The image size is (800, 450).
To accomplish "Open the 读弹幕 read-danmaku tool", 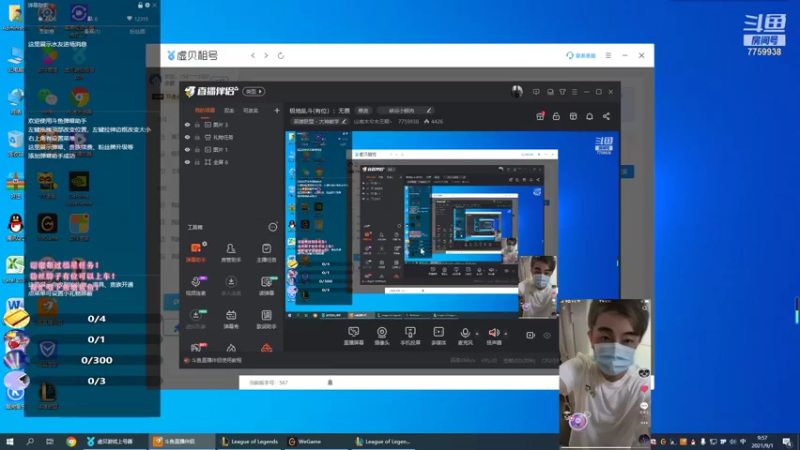I will click(x=266, y=286).
